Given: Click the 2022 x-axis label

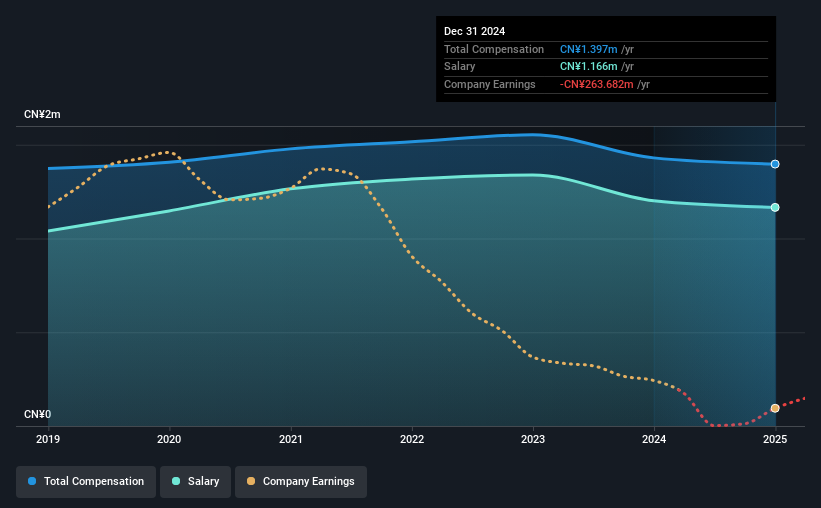Looking at the screenshot, I should pos(412,439).
